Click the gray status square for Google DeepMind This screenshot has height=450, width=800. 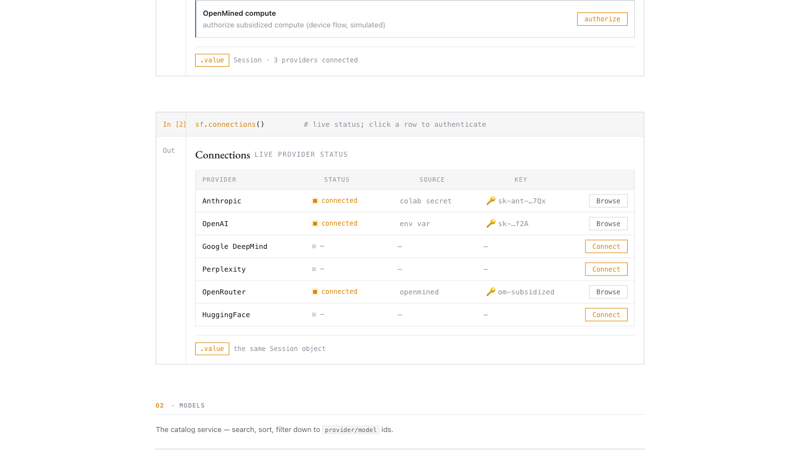[314, 246]
